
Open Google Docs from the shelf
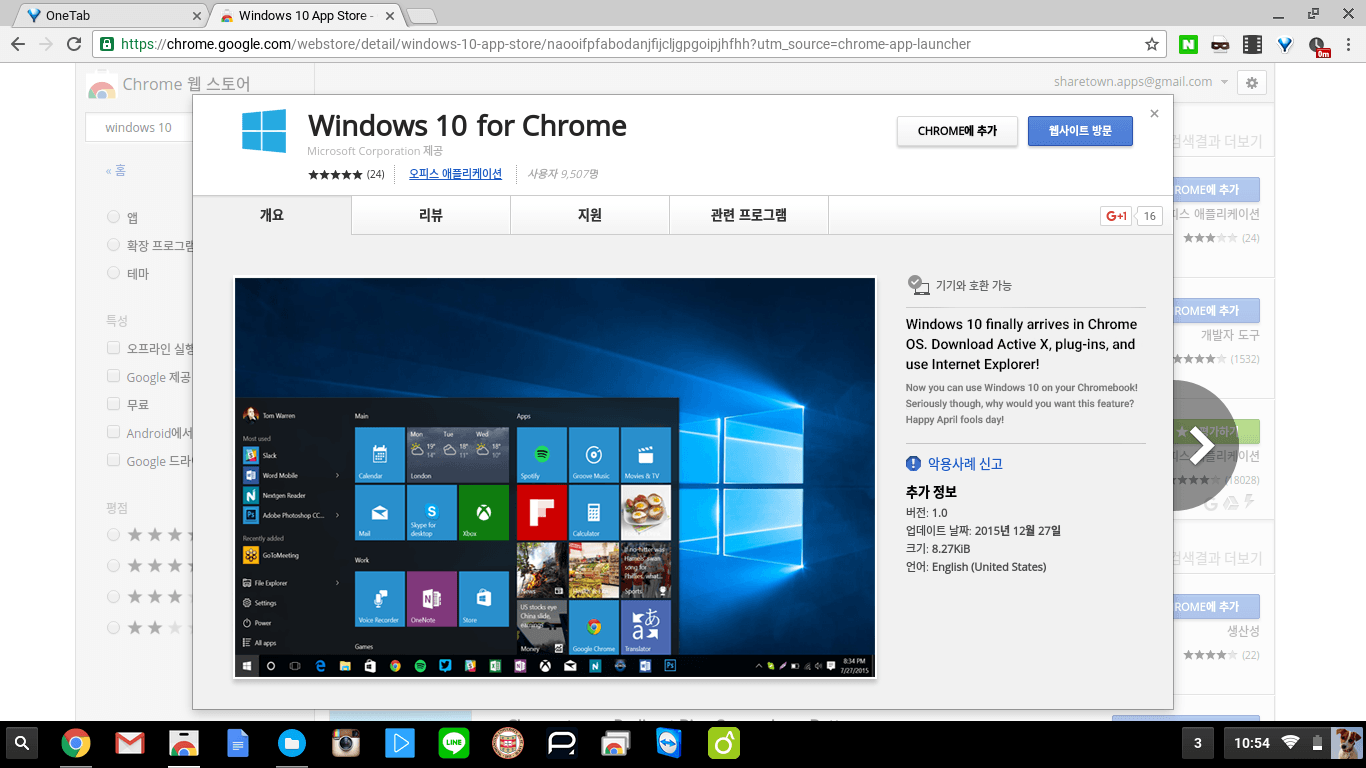click(x=237, y=743)
